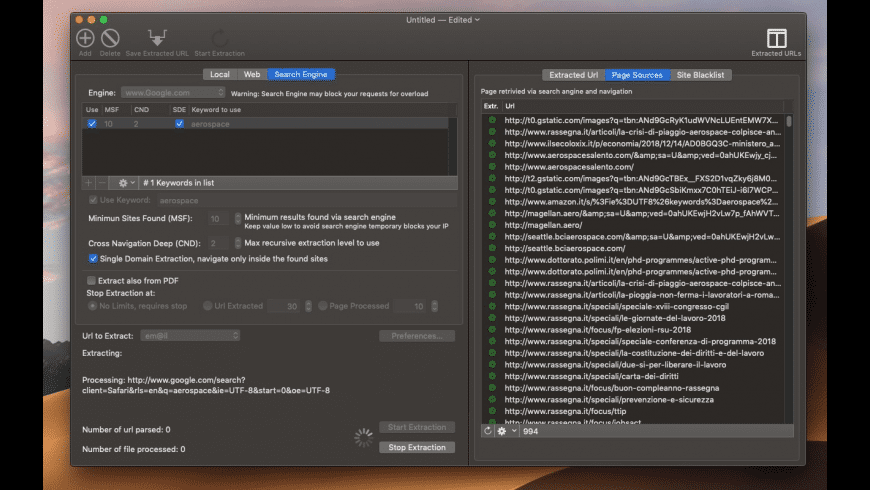Toggle the Use Keyword checkbox
Image resolution: width=870 pixels, height=490 pixels.
[93, 200]
